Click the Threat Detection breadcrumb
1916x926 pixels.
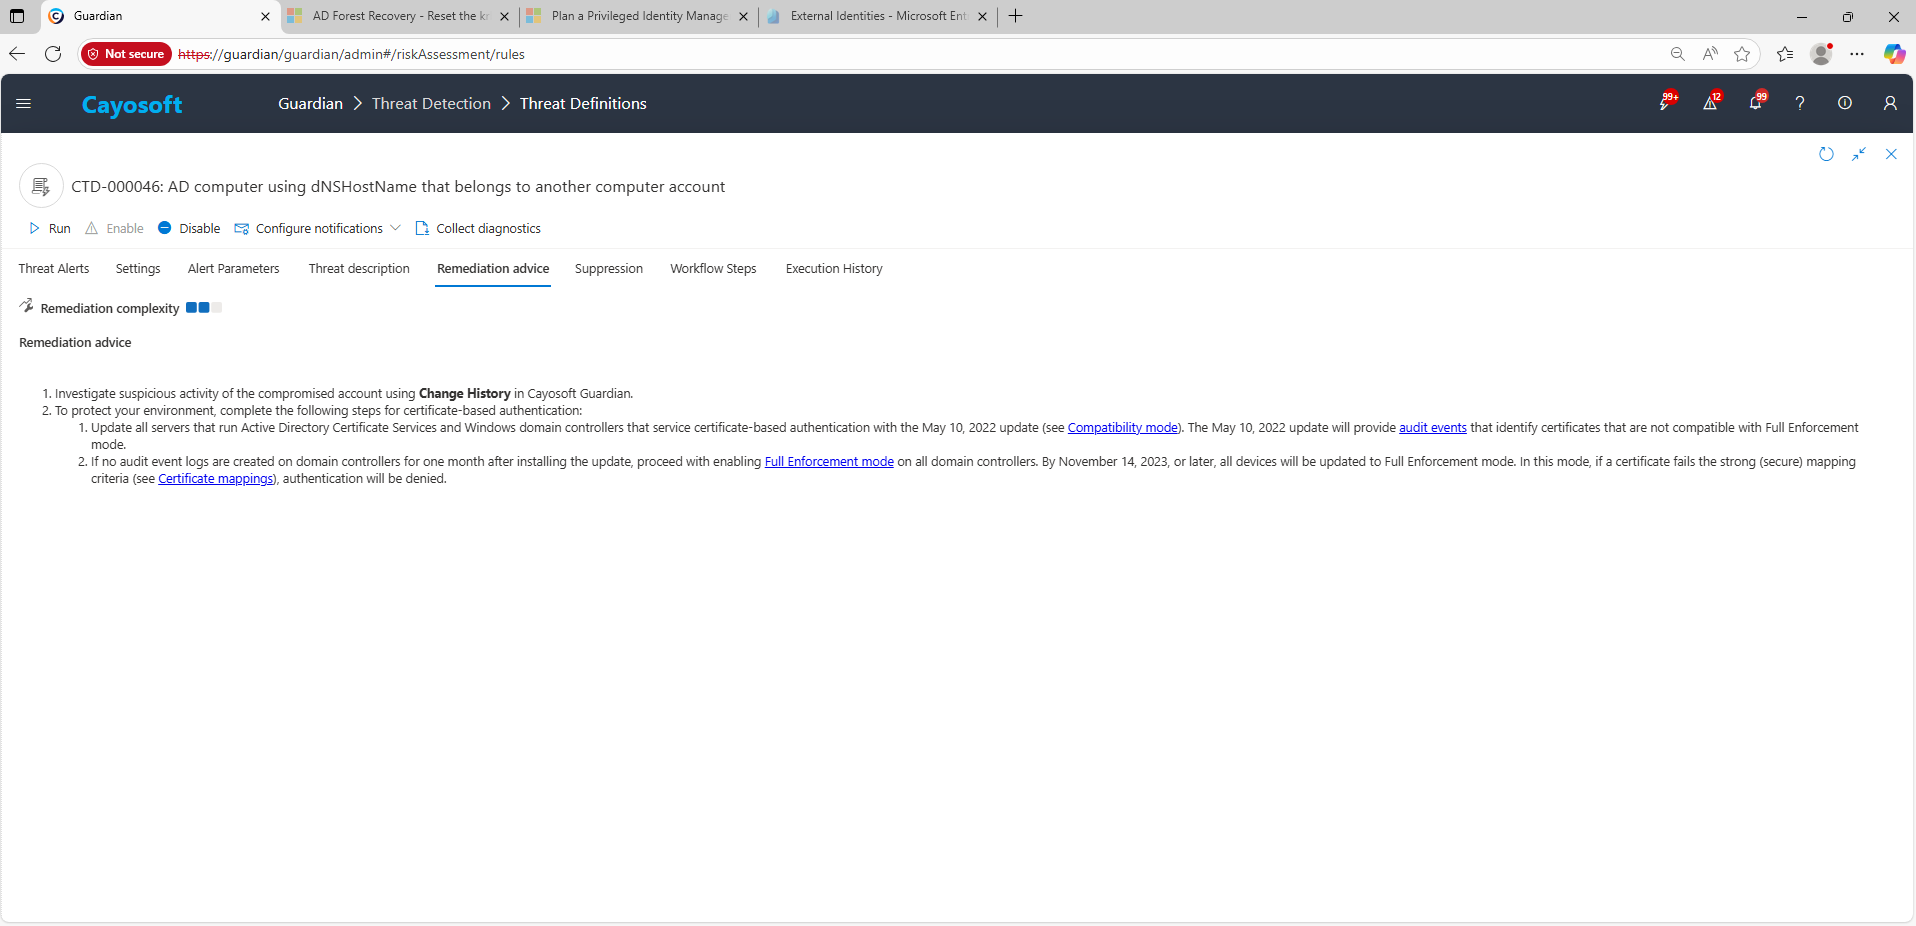click(x=431, y=104)
